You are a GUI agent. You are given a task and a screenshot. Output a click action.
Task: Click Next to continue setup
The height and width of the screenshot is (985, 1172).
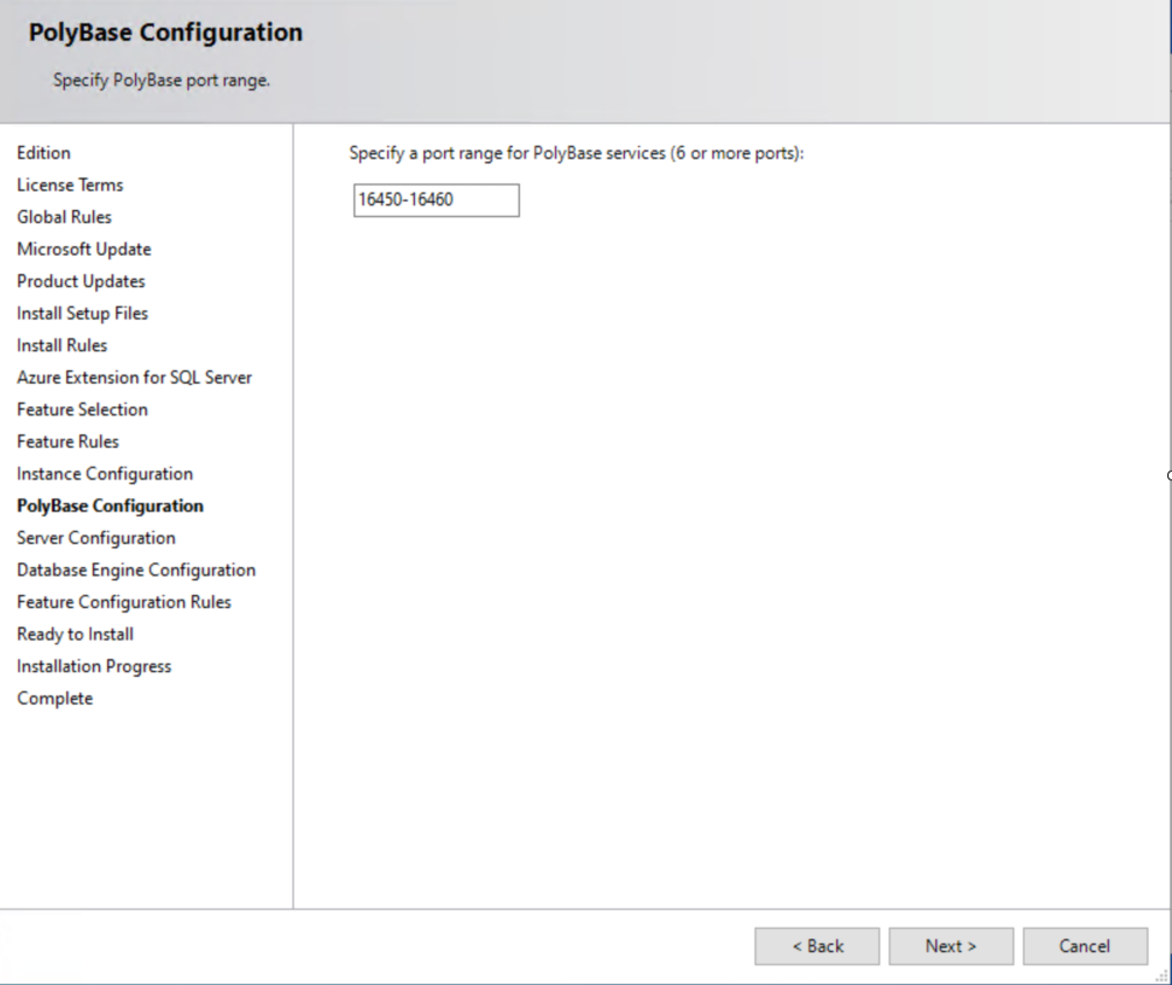click(949, 945)
